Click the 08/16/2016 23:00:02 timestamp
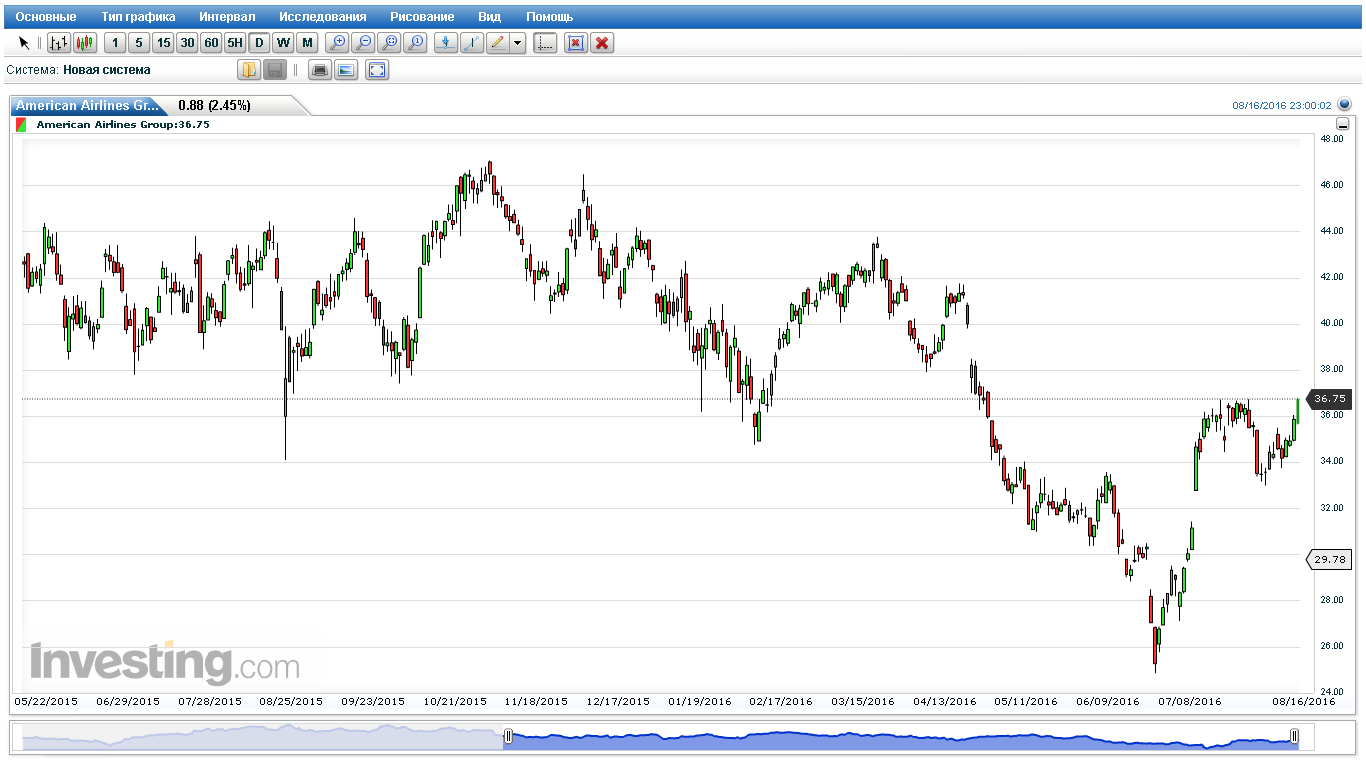Screen dimensions: 1366x768 pos(1281,105)
